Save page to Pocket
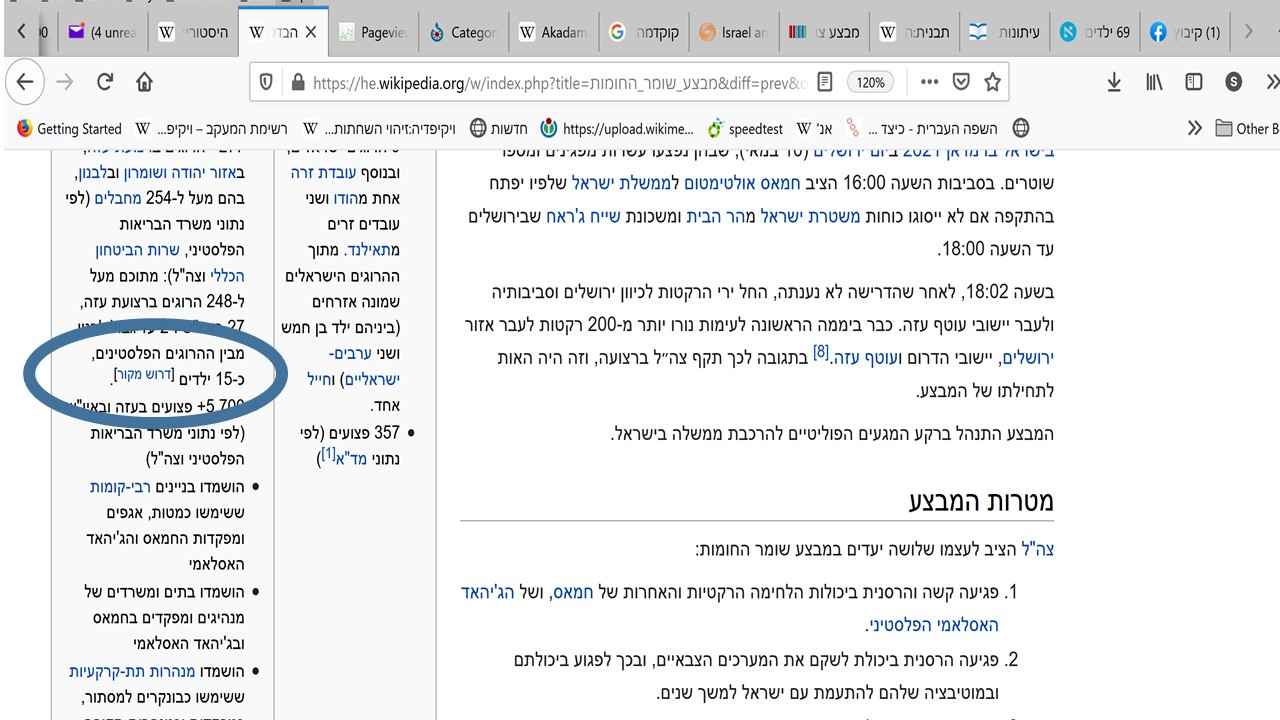The height and width of the screenshot is (720, 1280). pos(961,83)
